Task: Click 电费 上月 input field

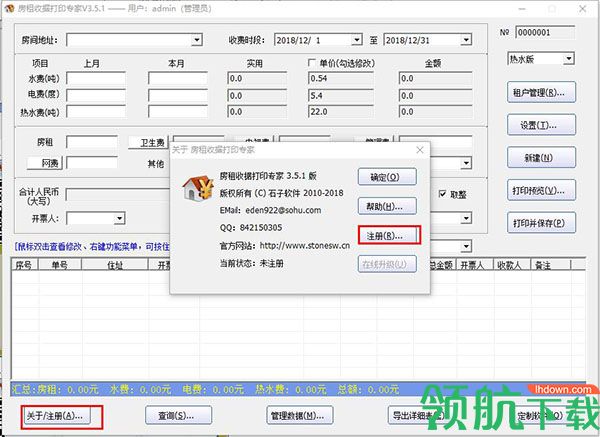Action: [x=96, y=95]
